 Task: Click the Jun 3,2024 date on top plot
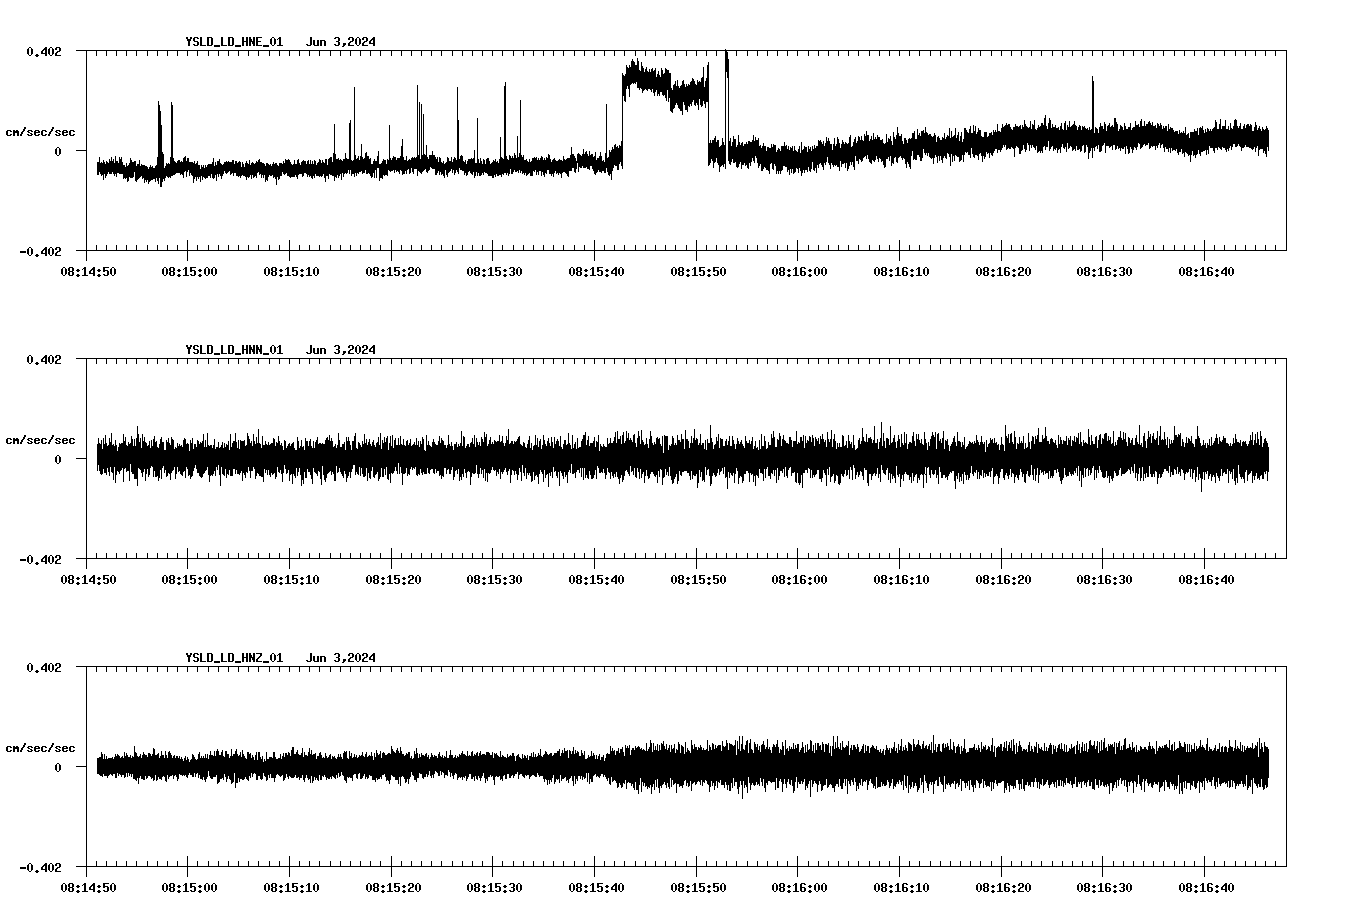(x=342, y=42)
